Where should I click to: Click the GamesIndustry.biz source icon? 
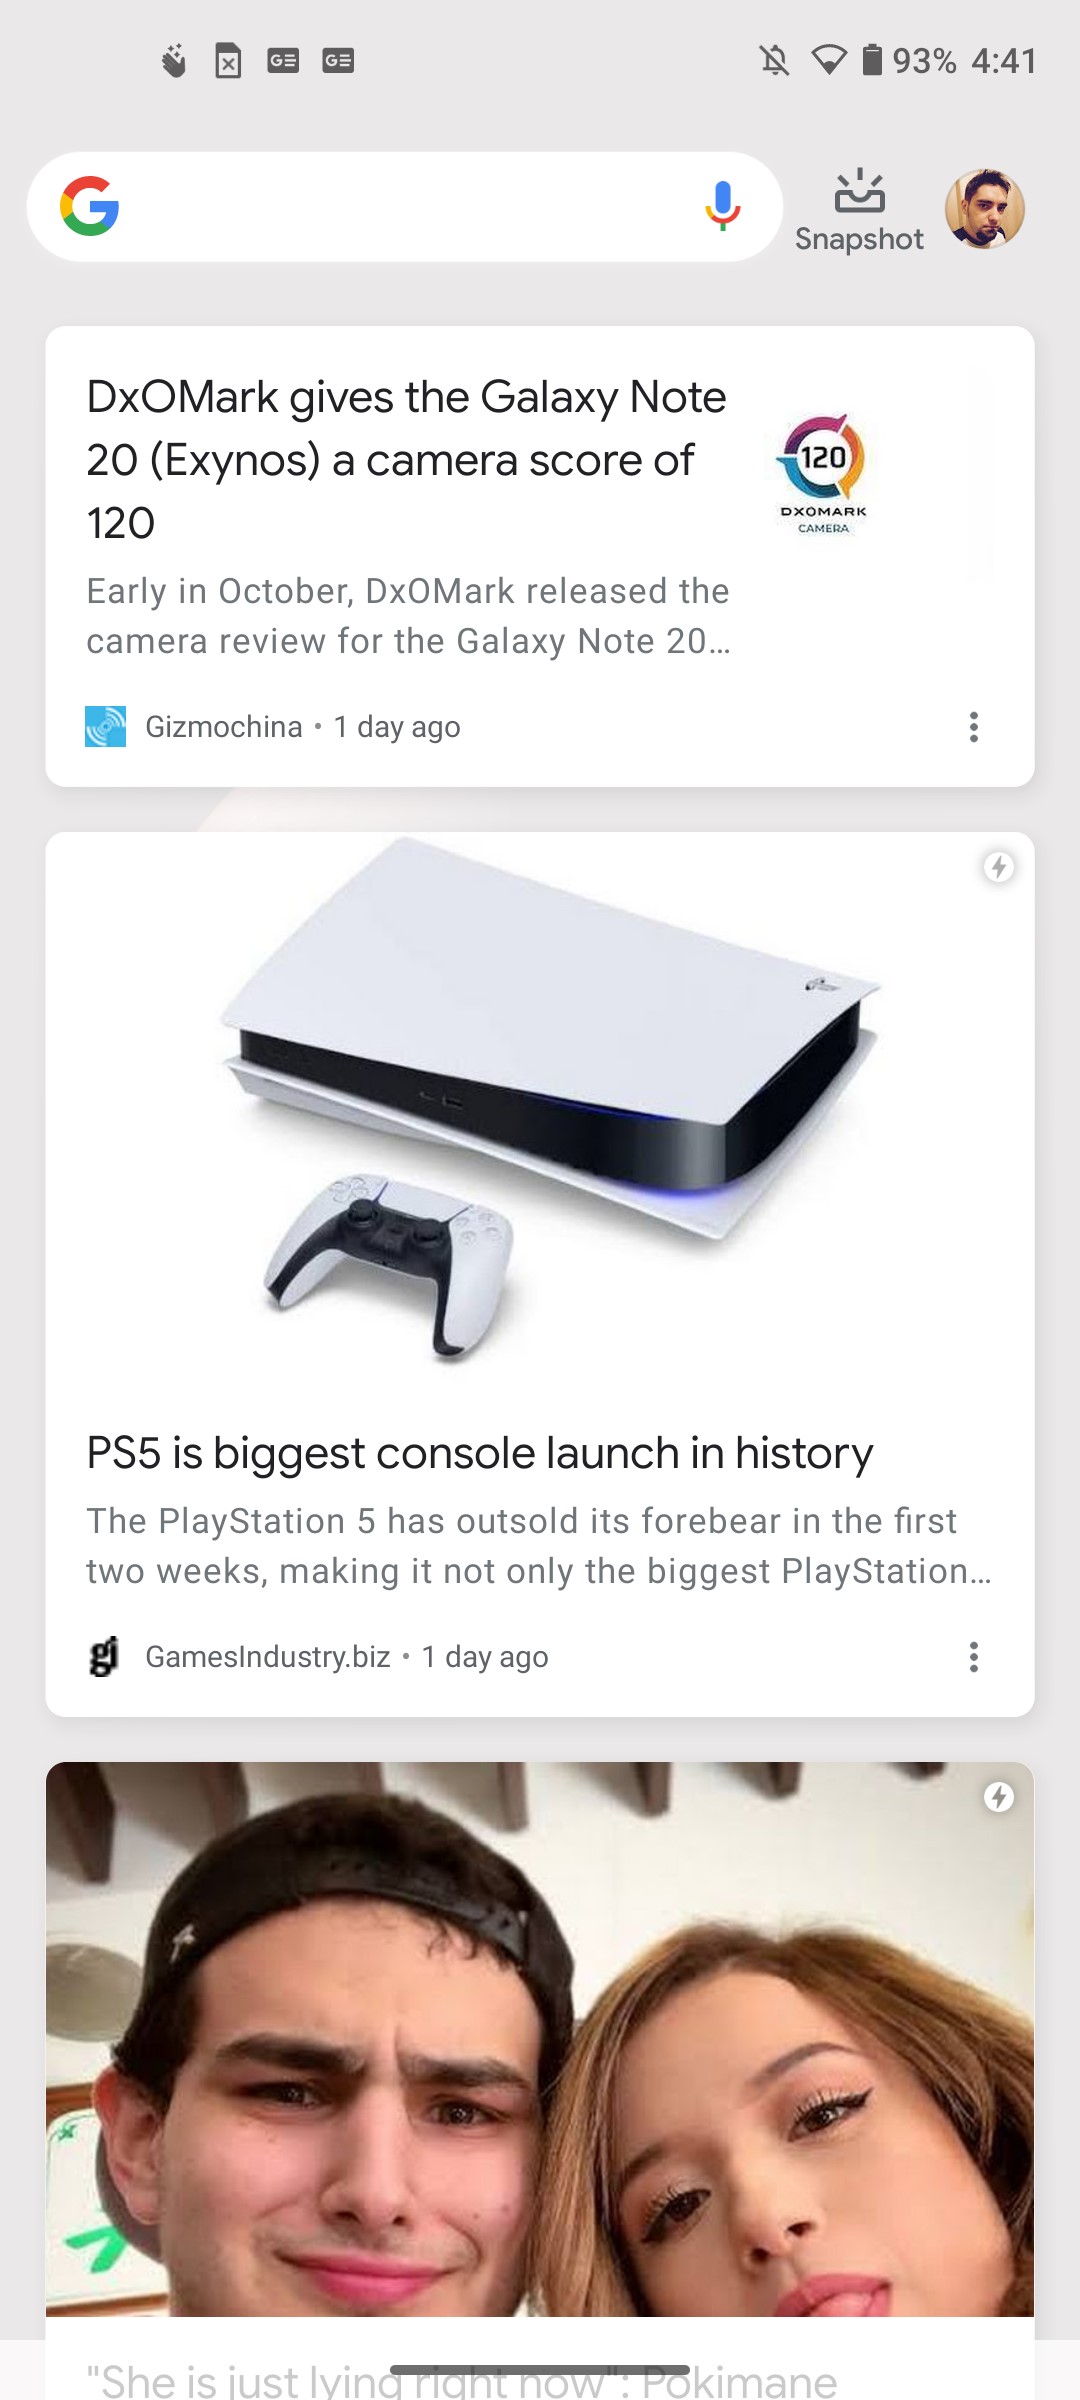tap(104, 1656)
